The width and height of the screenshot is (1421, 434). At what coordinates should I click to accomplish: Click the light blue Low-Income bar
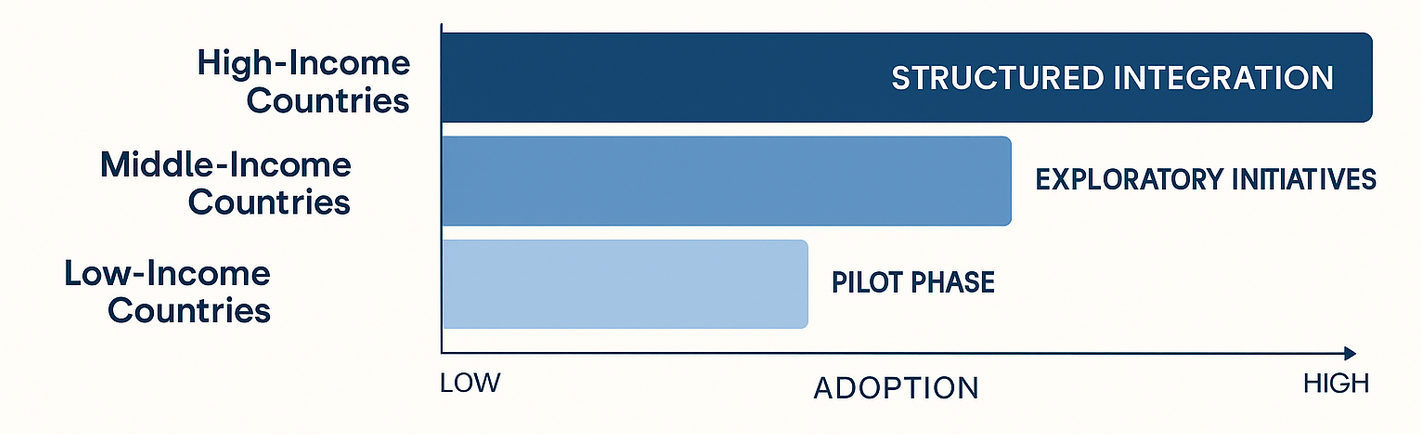point(624,284)
